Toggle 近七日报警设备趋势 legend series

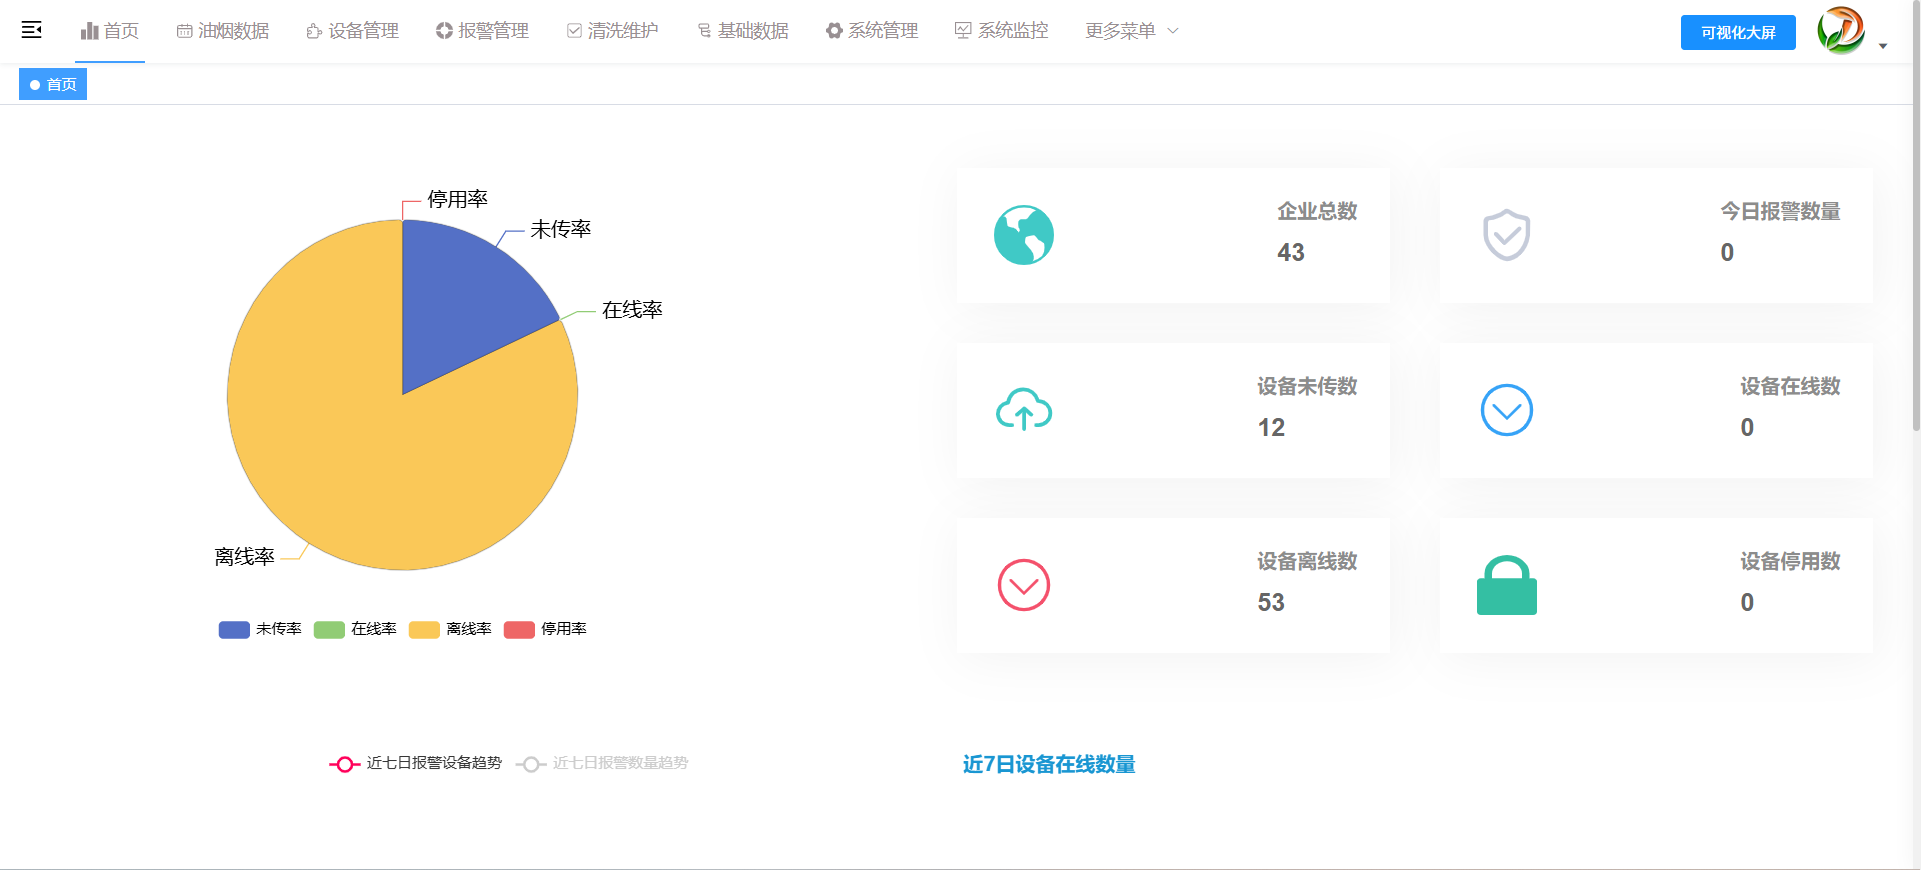coord(416,763)
